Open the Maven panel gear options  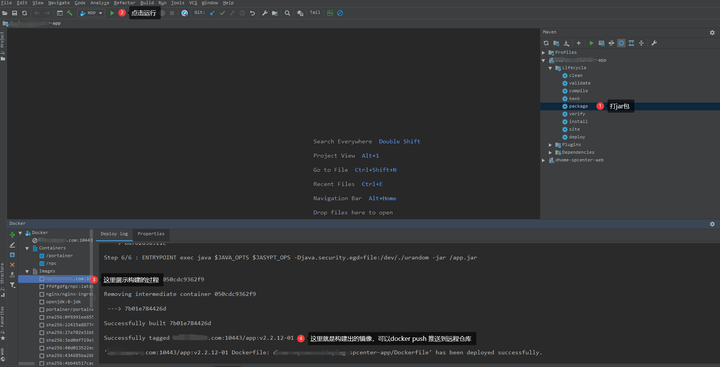point(712,33)
